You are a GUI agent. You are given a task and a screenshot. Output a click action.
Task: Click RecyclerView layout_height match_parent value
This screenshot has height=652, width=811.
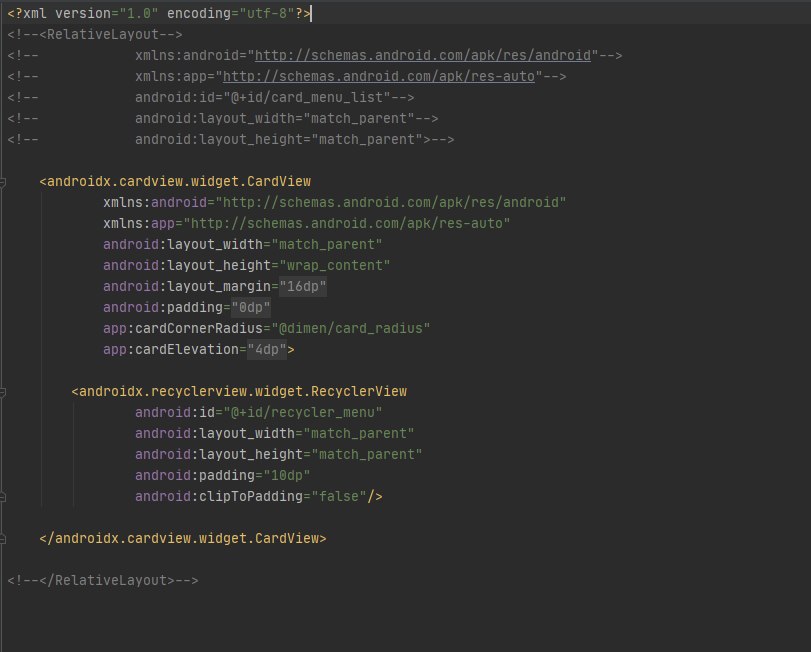367,454
